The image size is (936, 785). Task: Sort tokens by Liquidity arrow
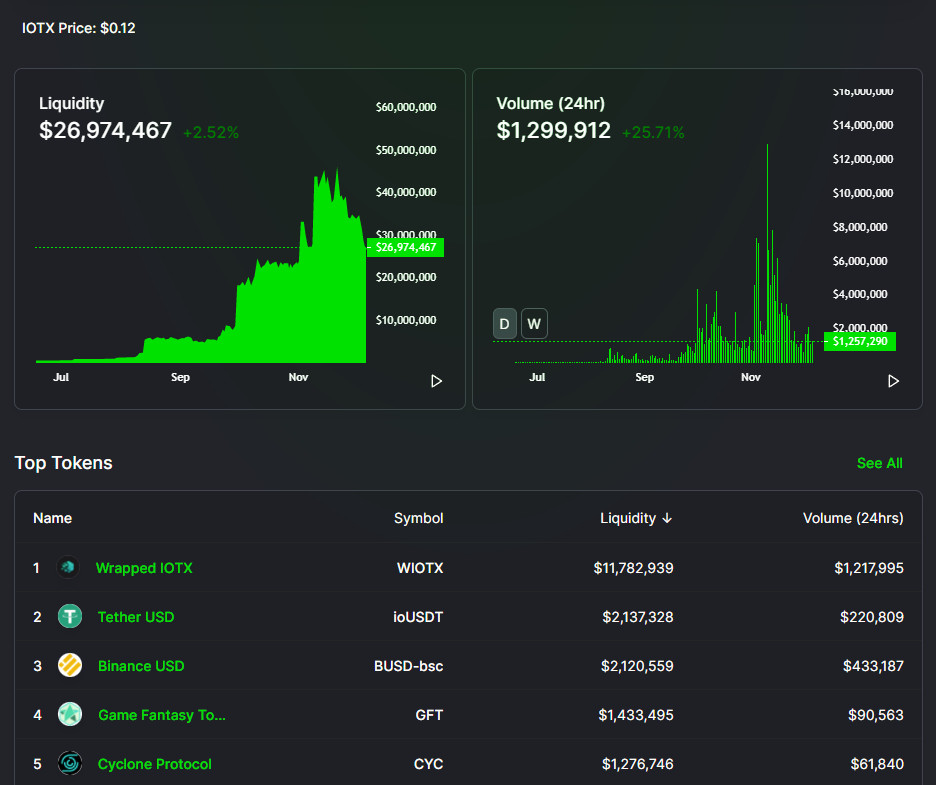tap(667, 518)
